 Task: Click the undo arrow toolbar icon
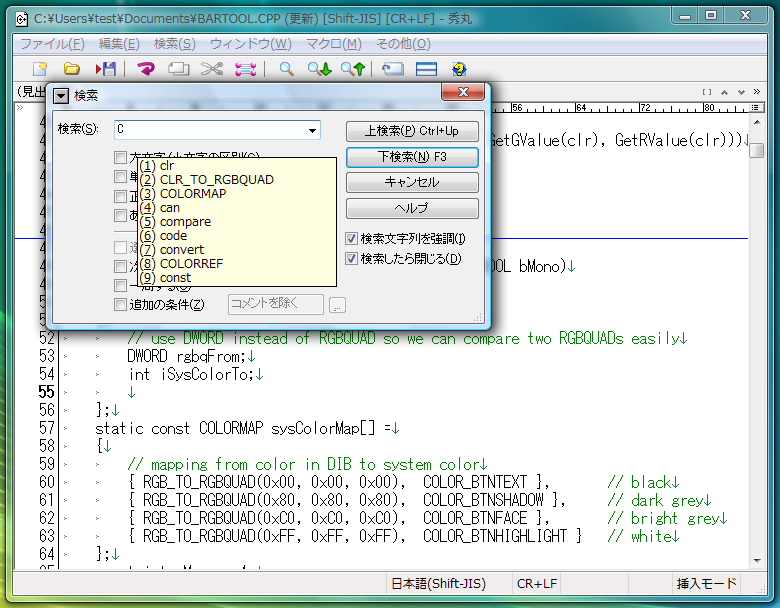point(146,69)
